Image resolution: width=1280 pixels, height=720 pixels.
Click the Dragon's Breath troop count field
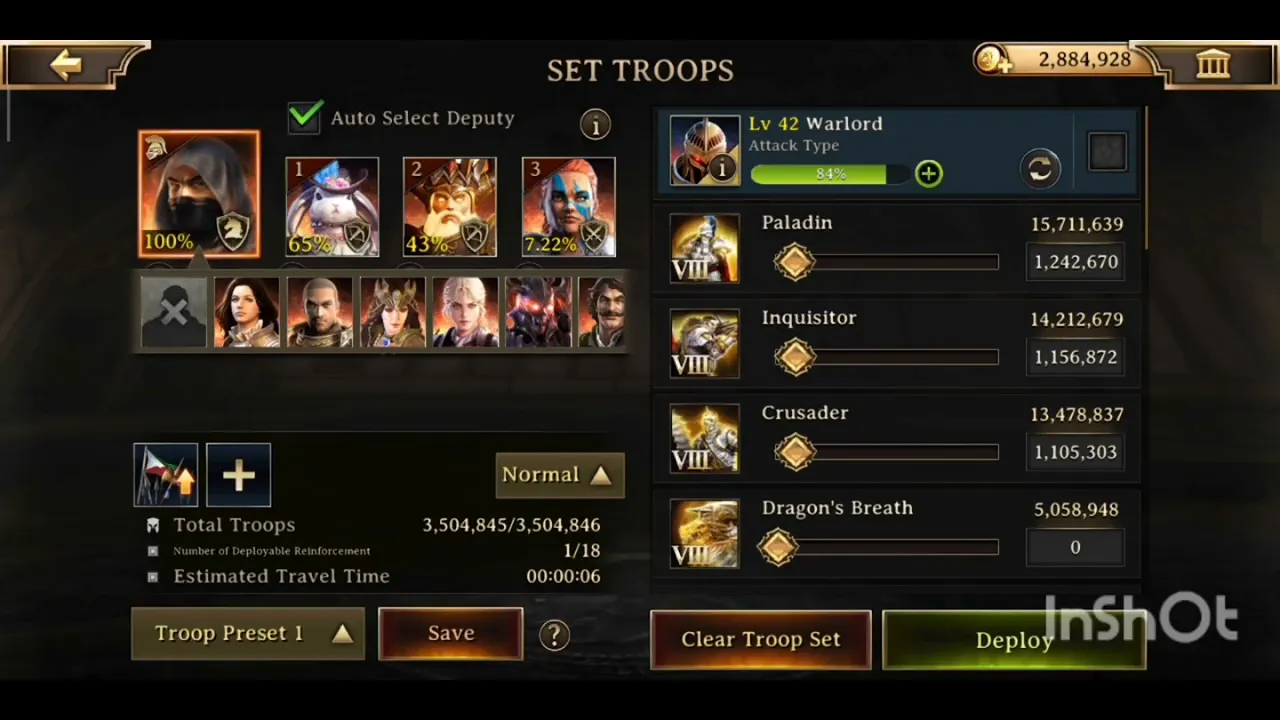coord(1076,547)
